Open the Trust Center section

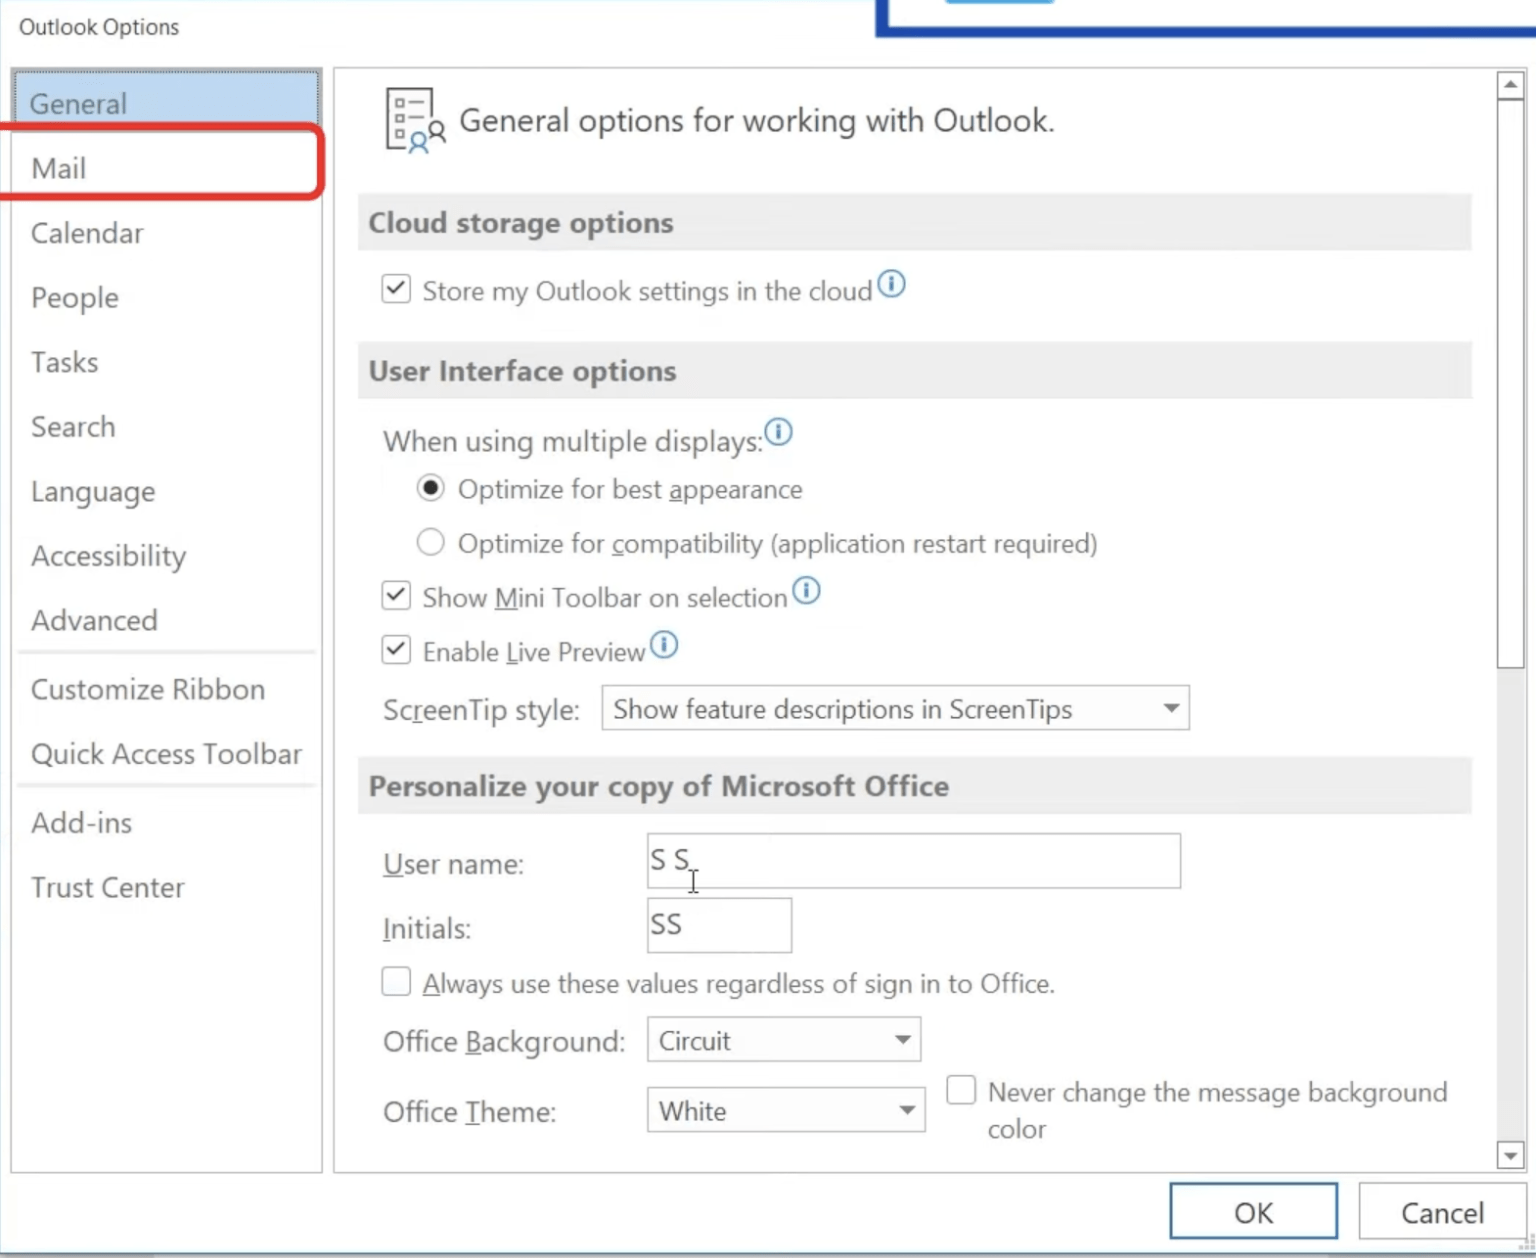(108, 886)
